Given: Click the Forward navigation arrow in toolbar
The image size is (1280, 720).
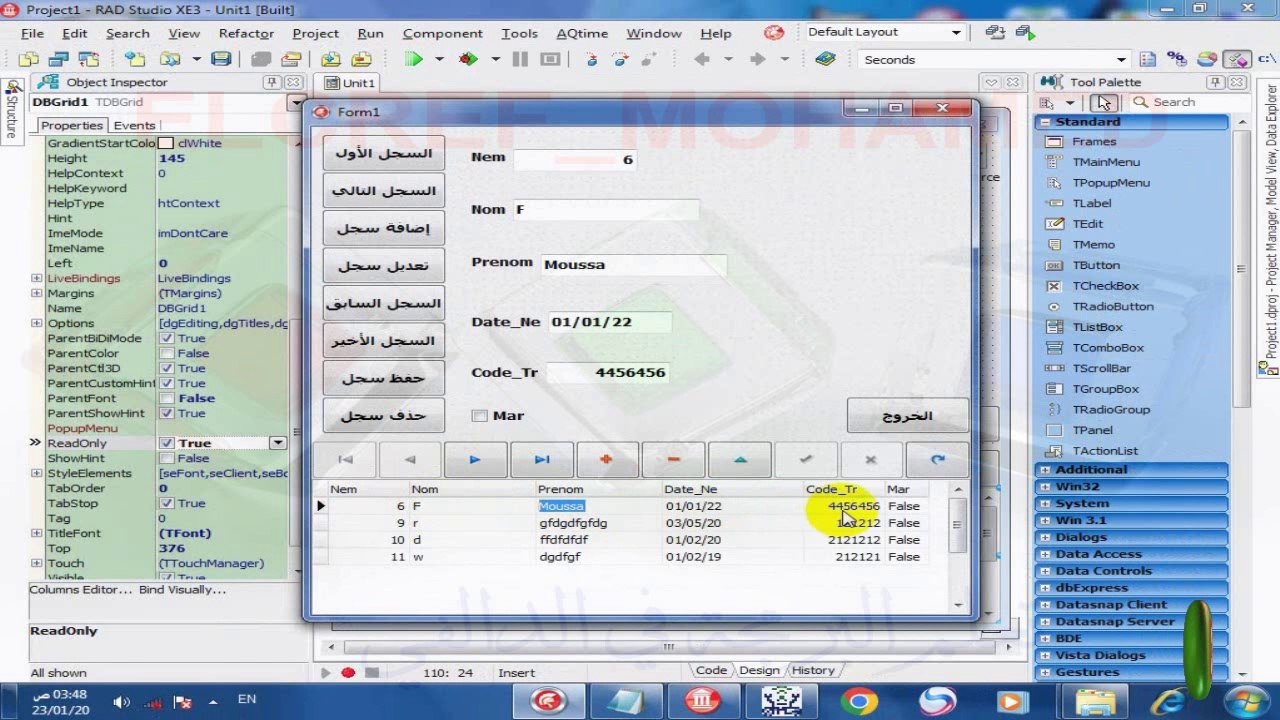Looking at the screenshot, I should click(756, 59).
